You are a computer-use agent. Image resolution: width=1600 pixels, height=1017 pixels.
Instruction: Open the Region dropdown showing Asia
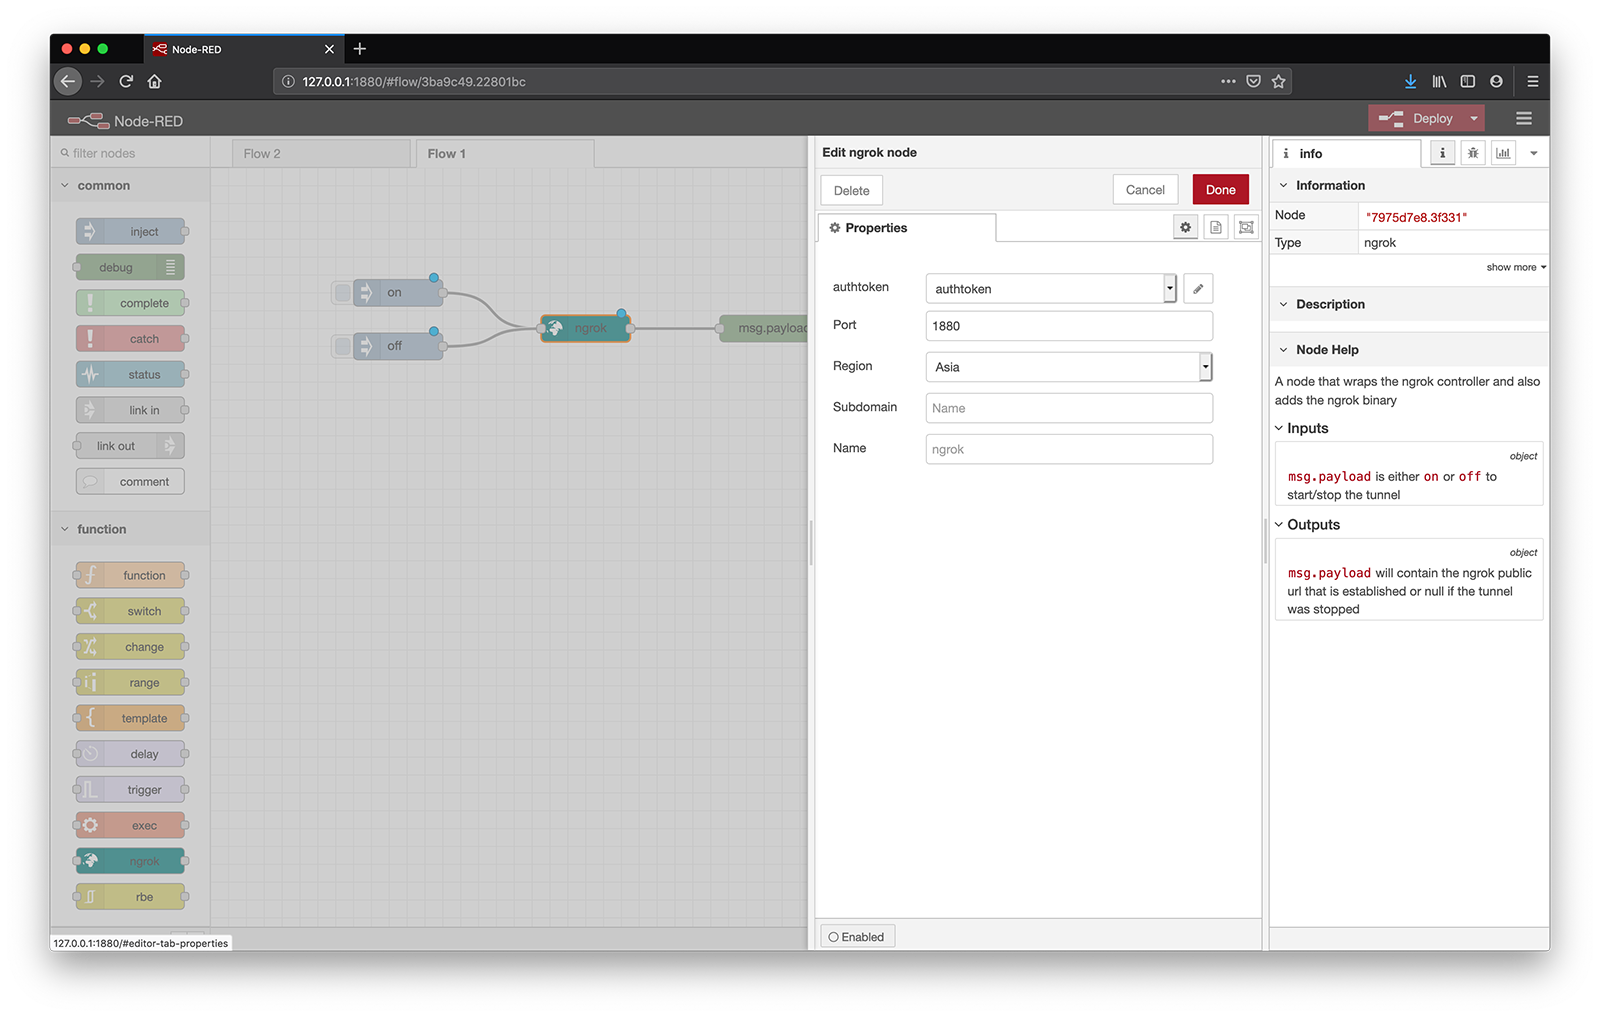point(1069,367)
